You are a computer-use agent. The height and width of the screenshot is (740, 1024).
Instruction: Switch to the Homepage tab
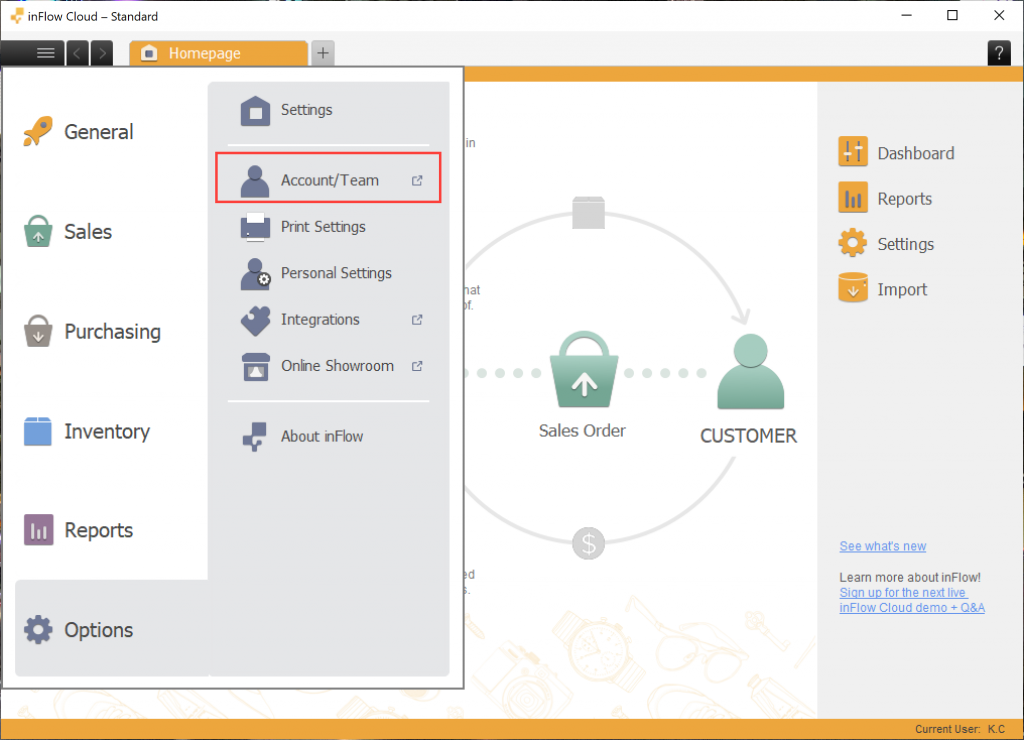click(218, 53)
